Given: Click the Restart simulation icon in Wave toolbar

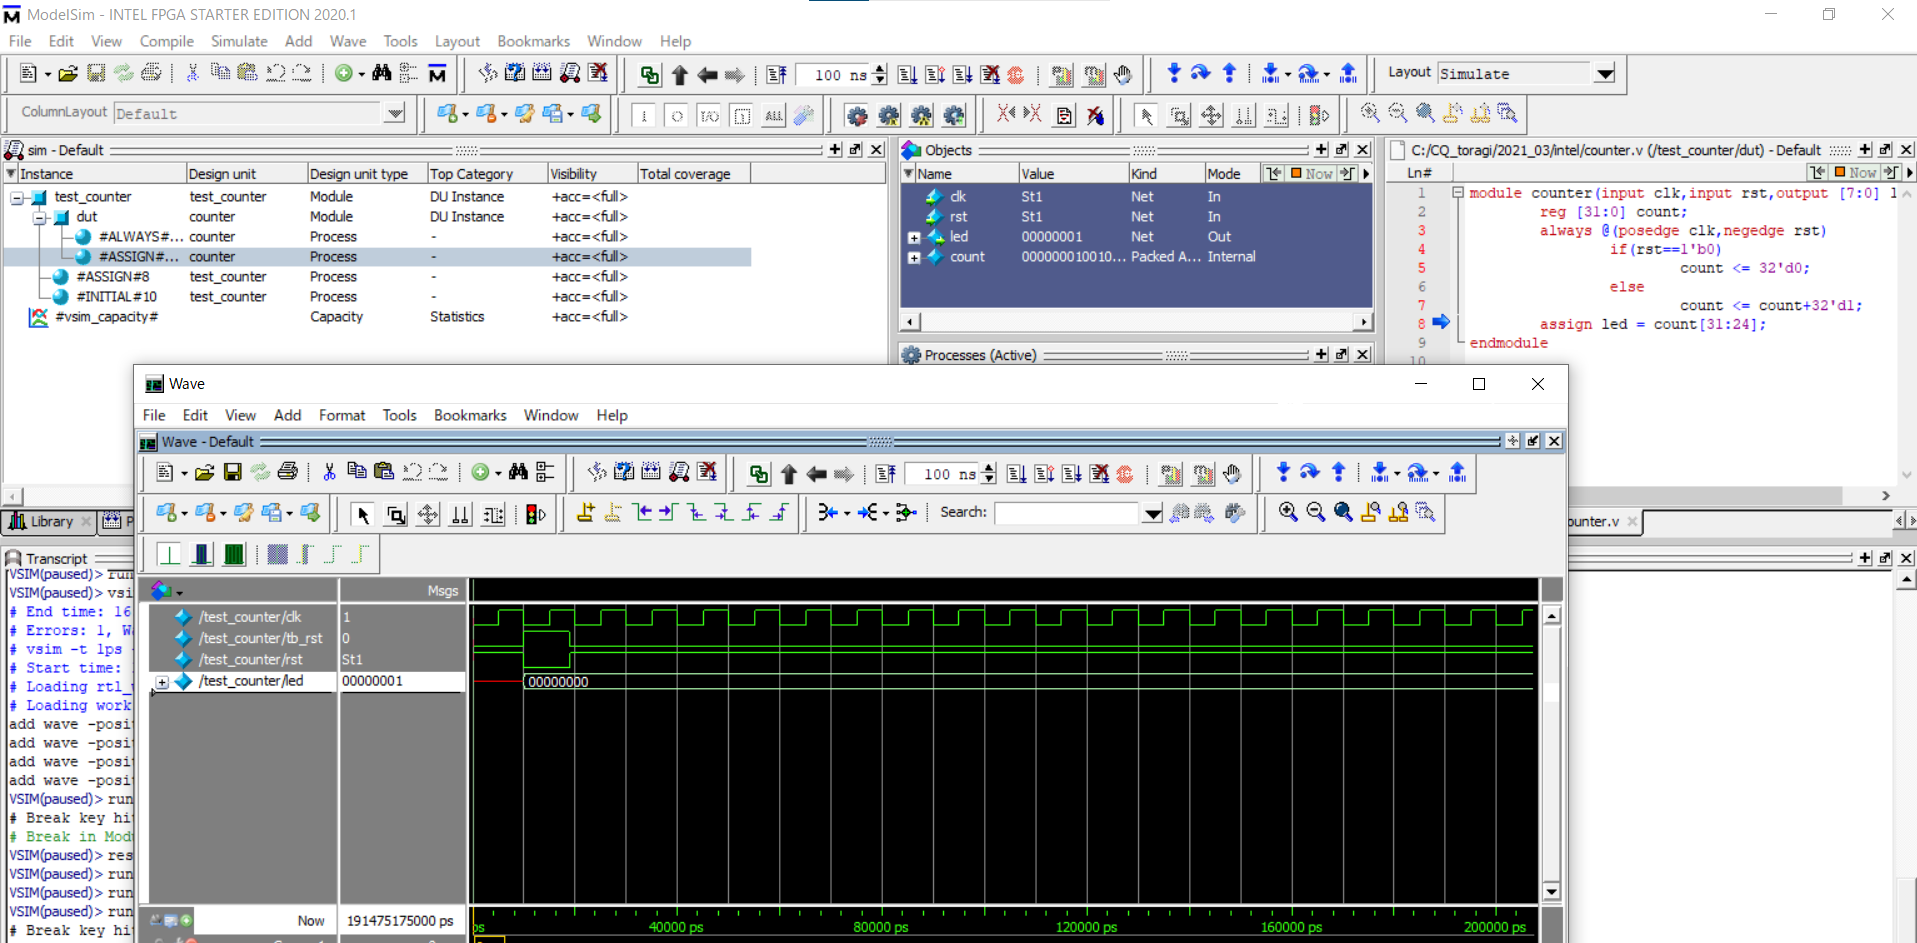Looking at the screenshot, I should [x=885, y=474].
